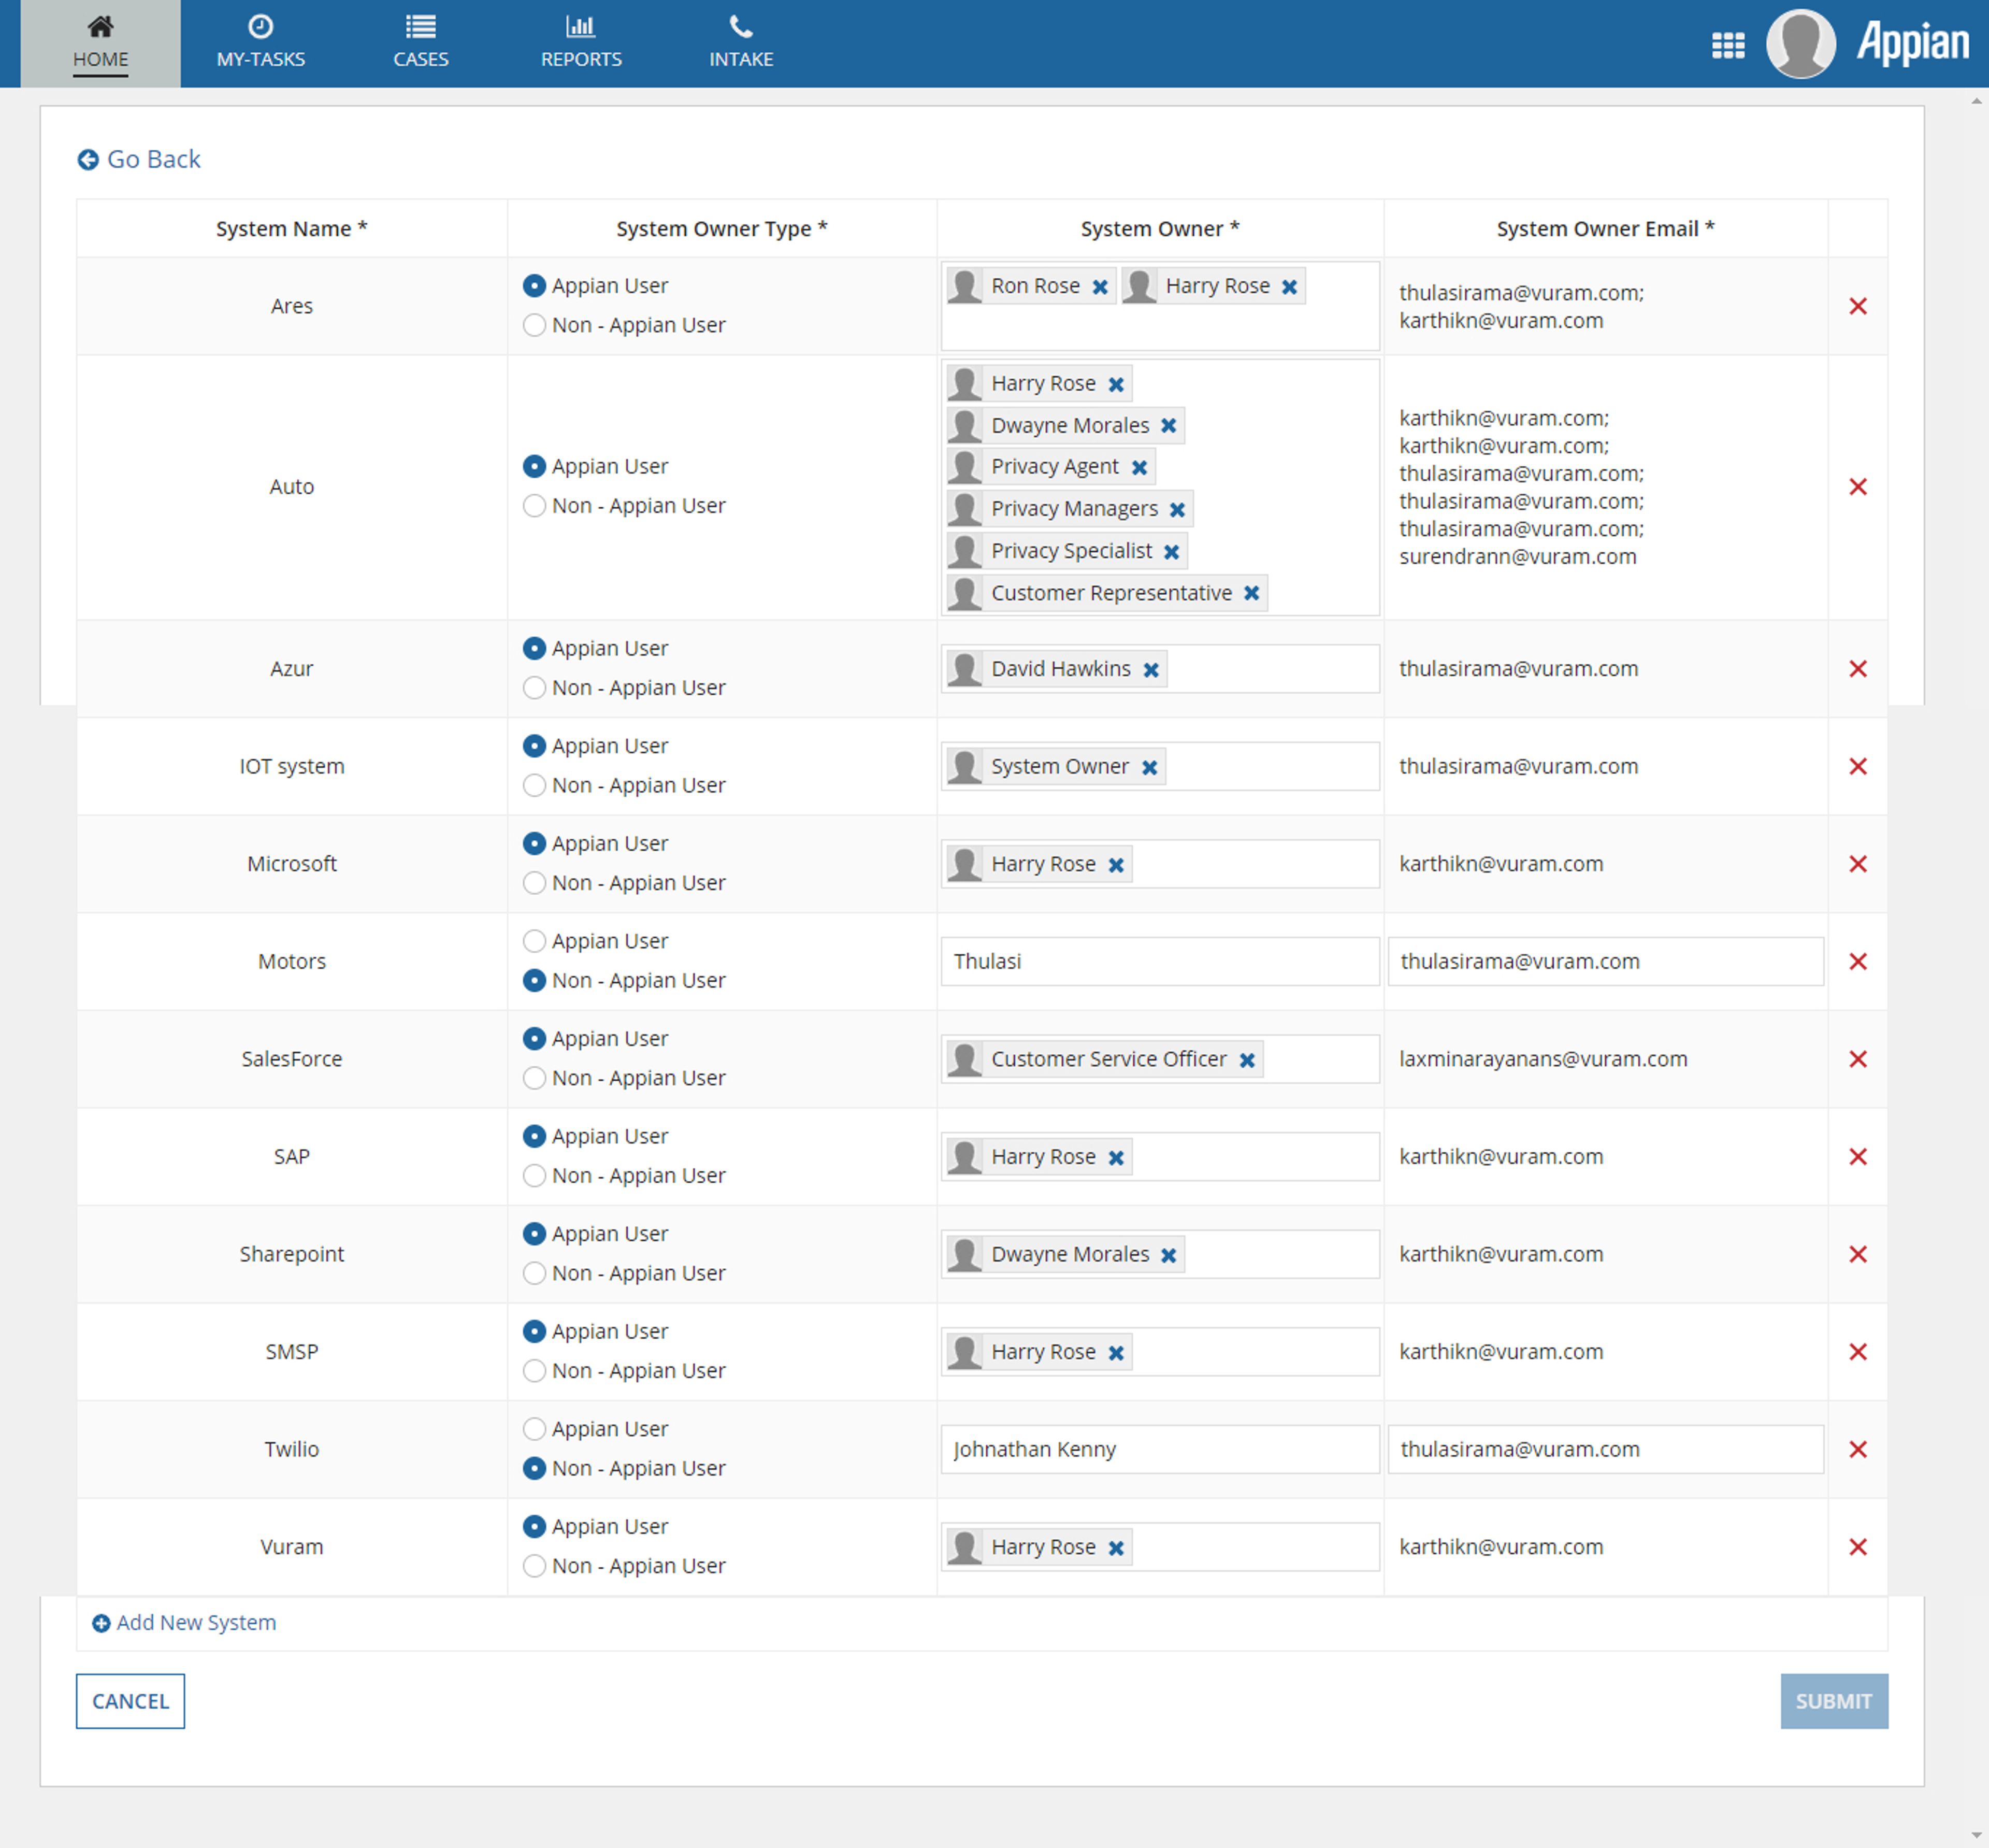The width and height of the screenshot is (1989, 1848).
Task: Edit the Motors system owner email field
Action: pos(1606,961)
